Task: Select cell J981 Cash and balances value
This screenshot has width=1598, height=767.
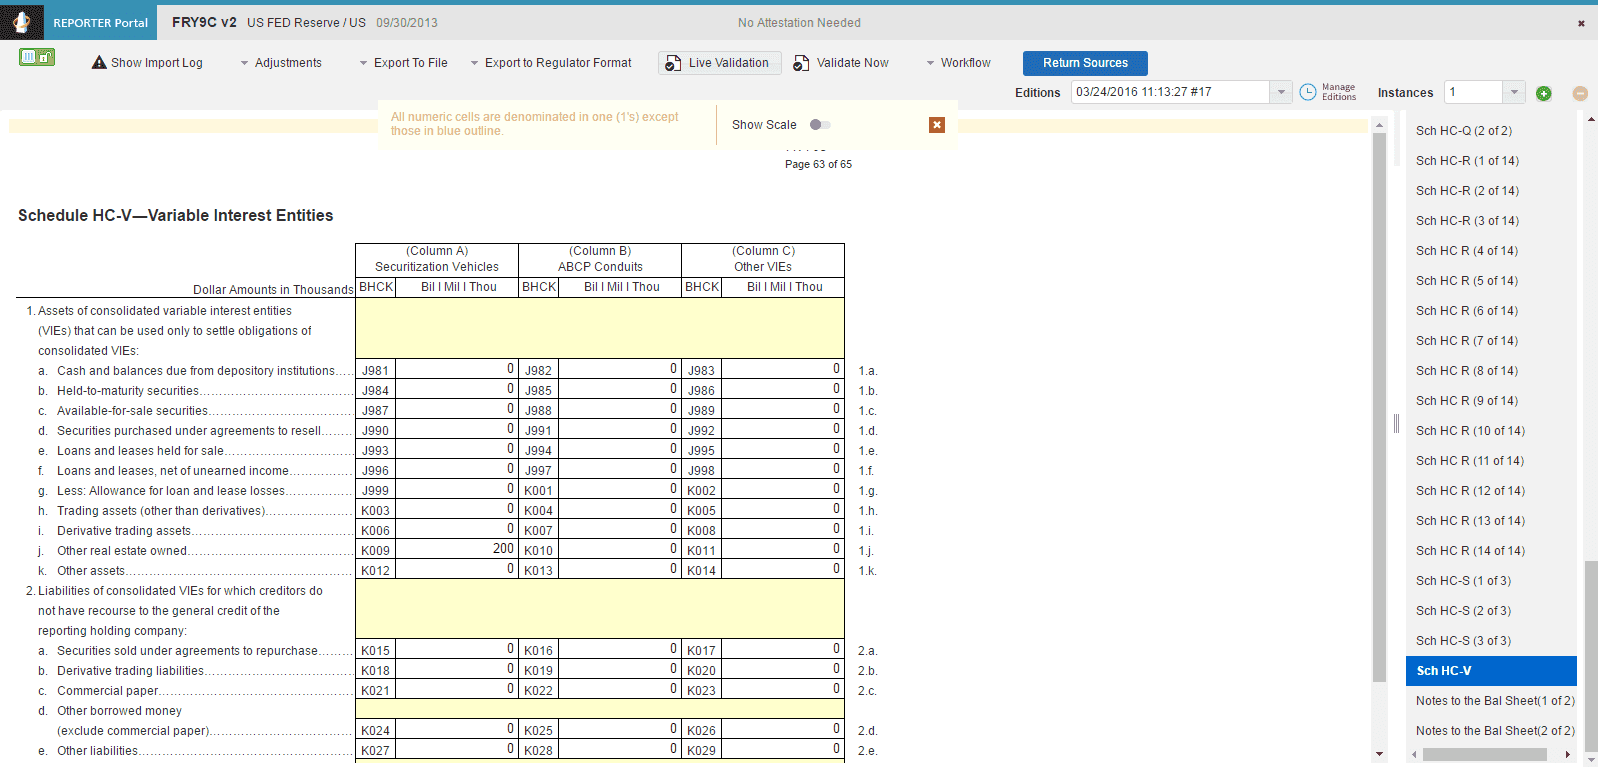Action: [457, 370]
